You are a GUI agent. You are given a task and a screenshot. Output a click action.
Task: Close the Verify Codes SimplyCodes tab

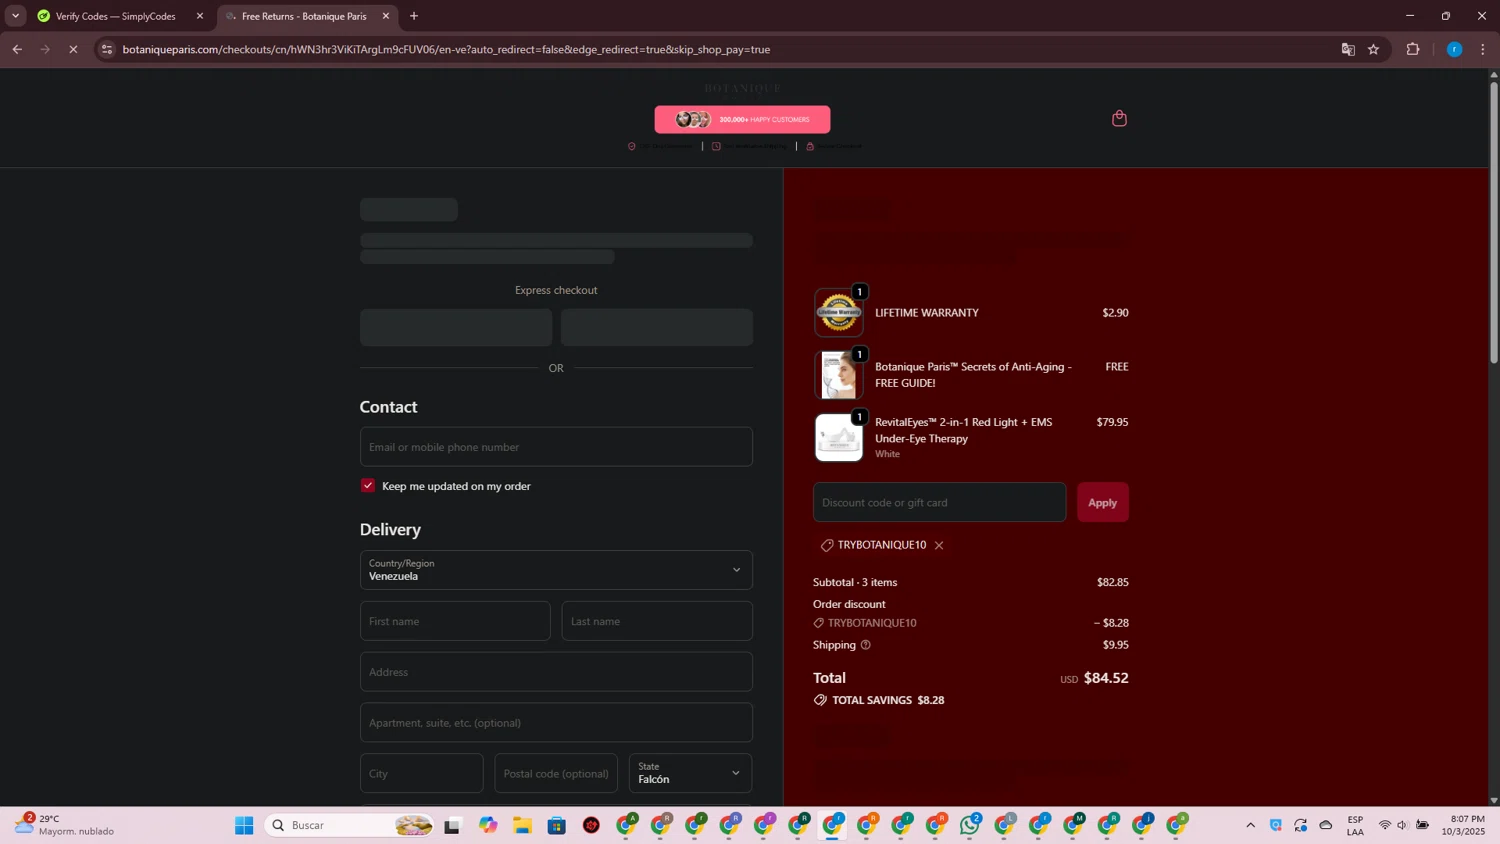(x=200, y=16)
